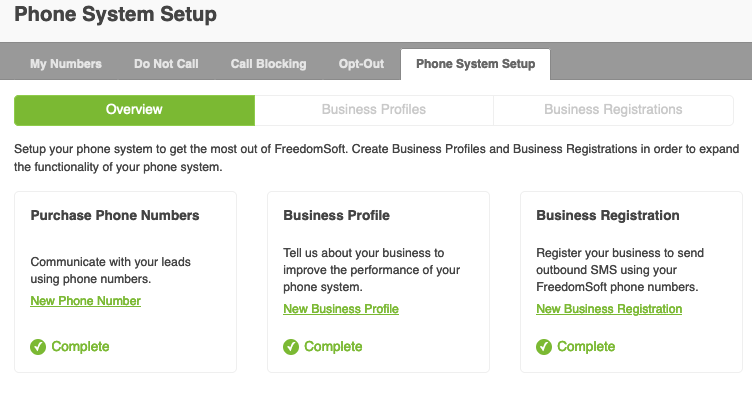Click the green checkmark under Business Profile
Viewport: 752px width, 412px height.
(x=291, y=347)
